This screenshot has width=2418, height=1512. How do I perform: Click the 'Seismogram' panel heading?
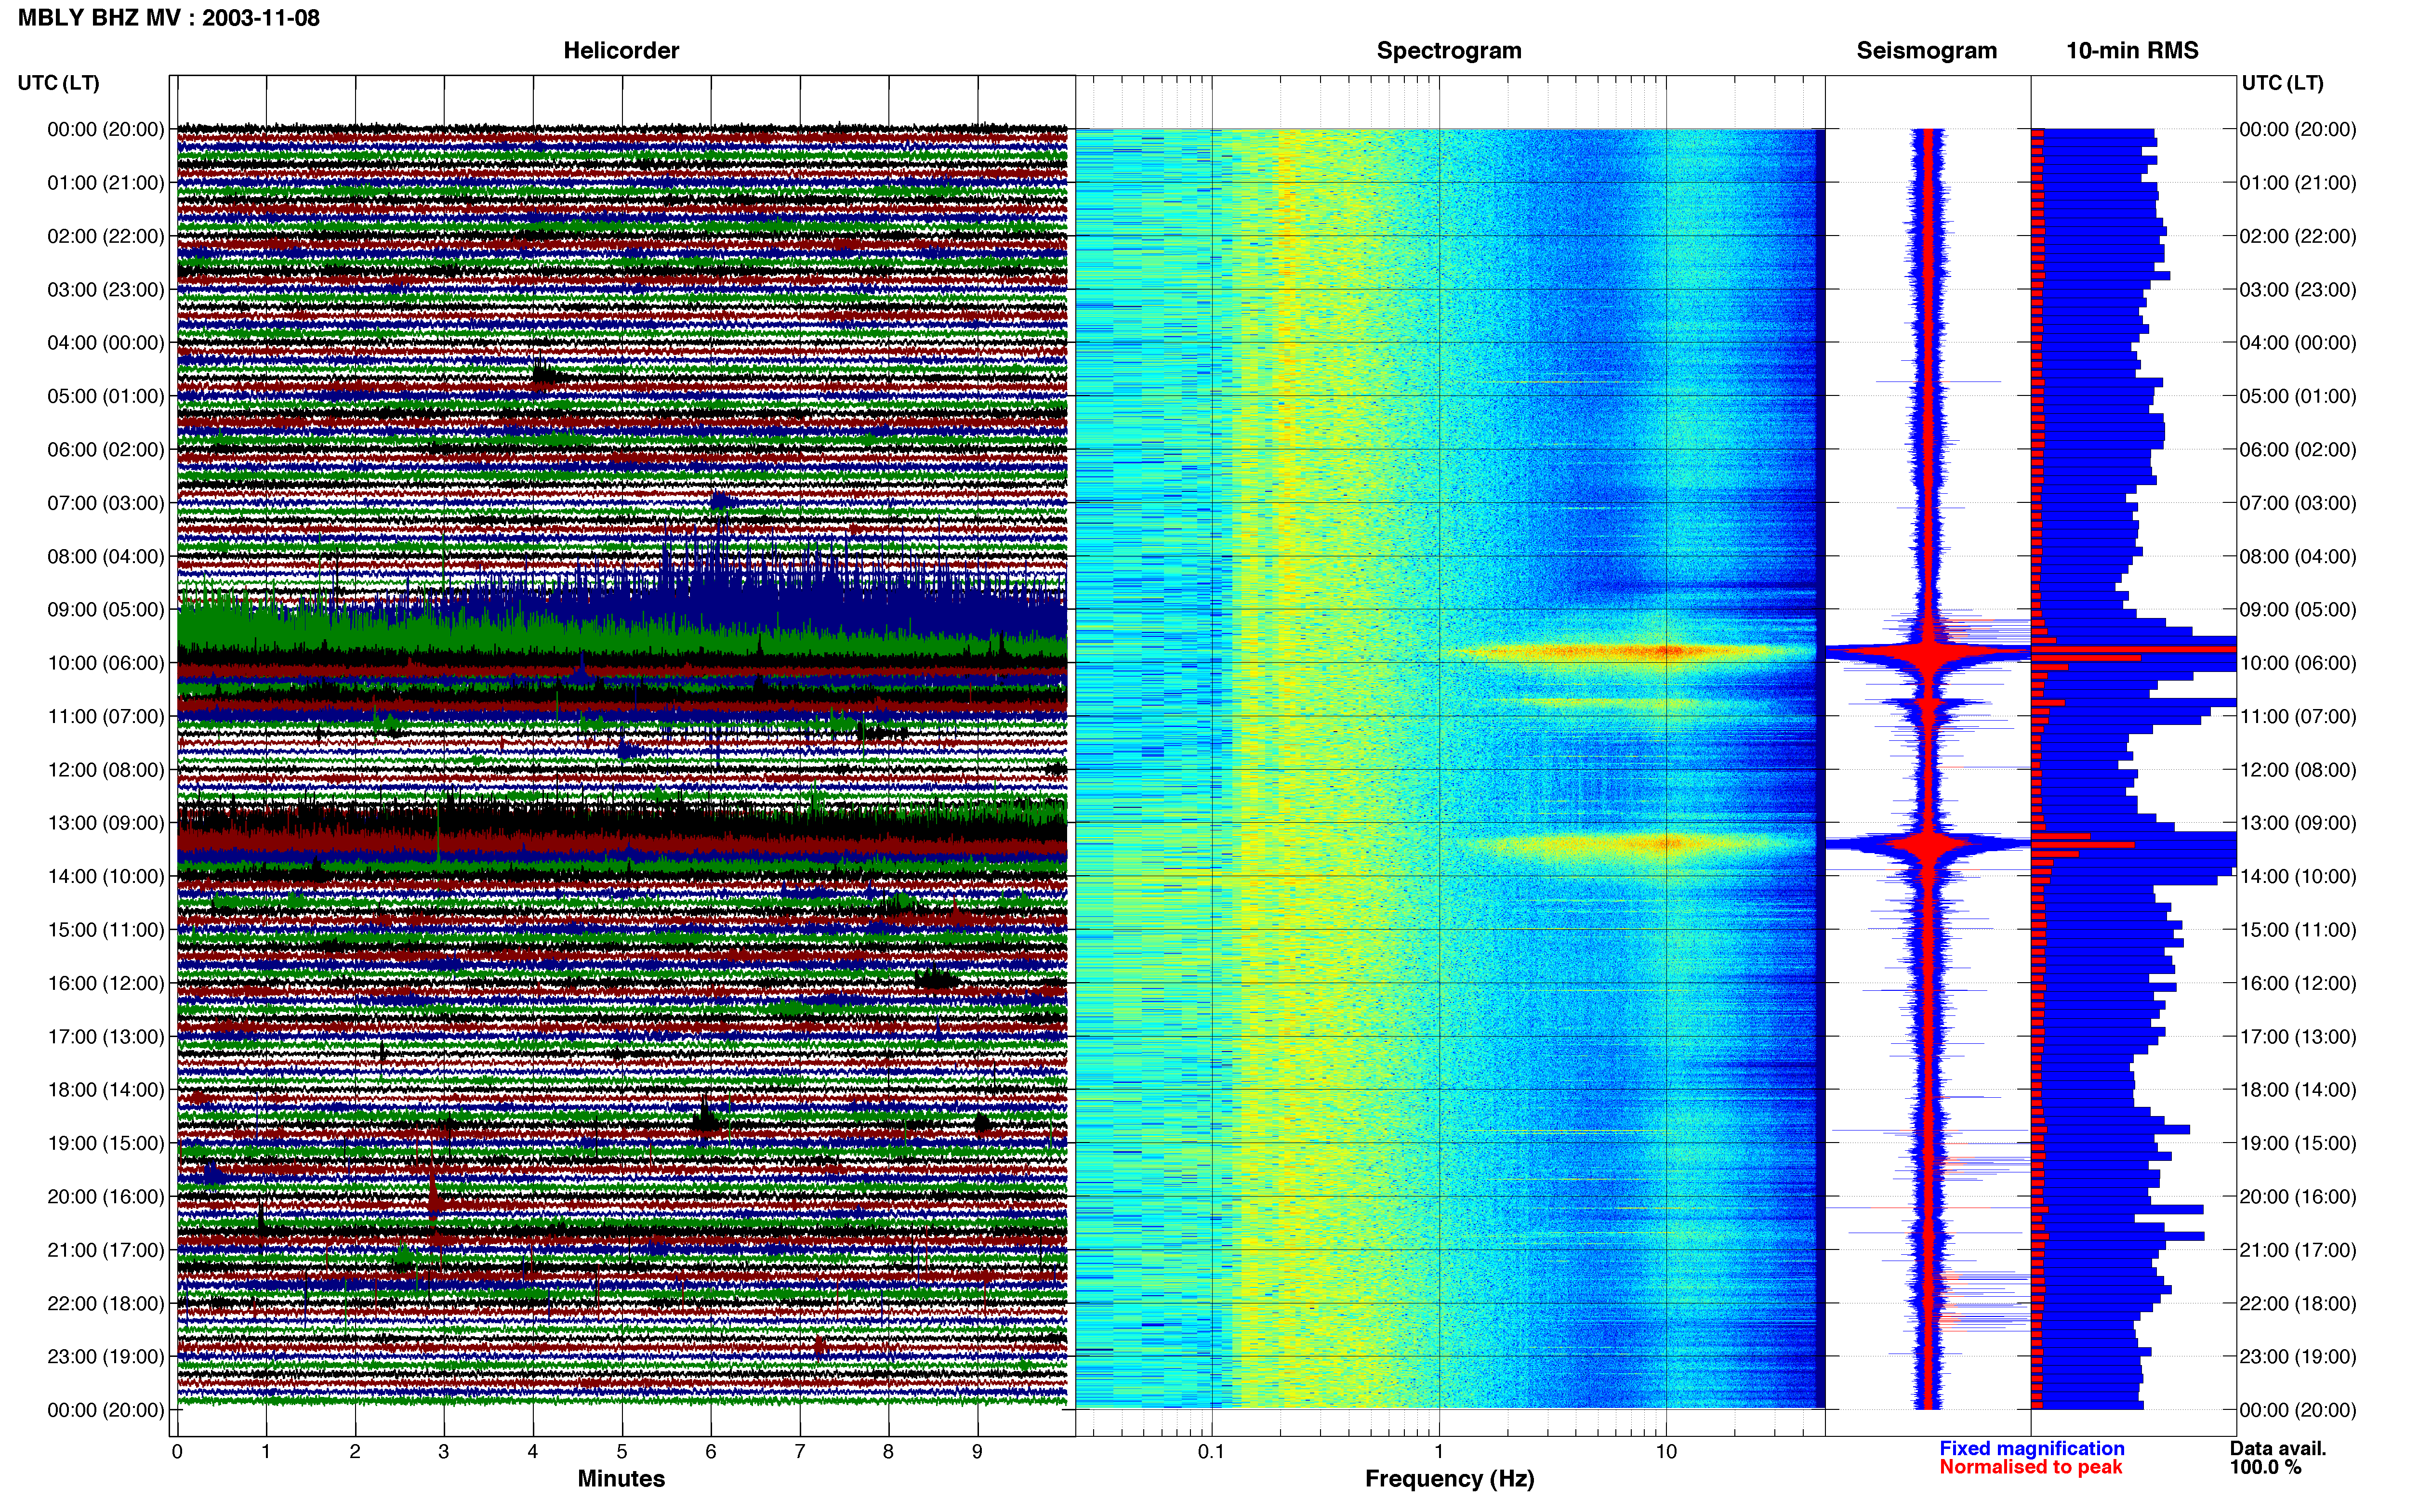(x=1926, y=51)
